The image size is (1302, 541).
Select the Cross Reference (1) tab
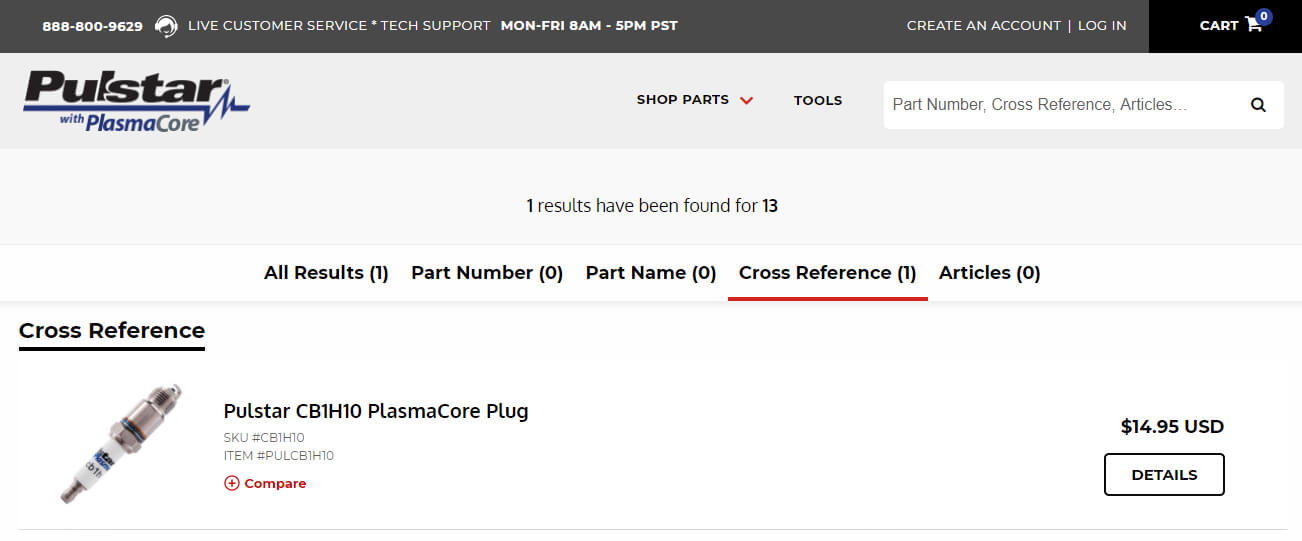[828, 272]
